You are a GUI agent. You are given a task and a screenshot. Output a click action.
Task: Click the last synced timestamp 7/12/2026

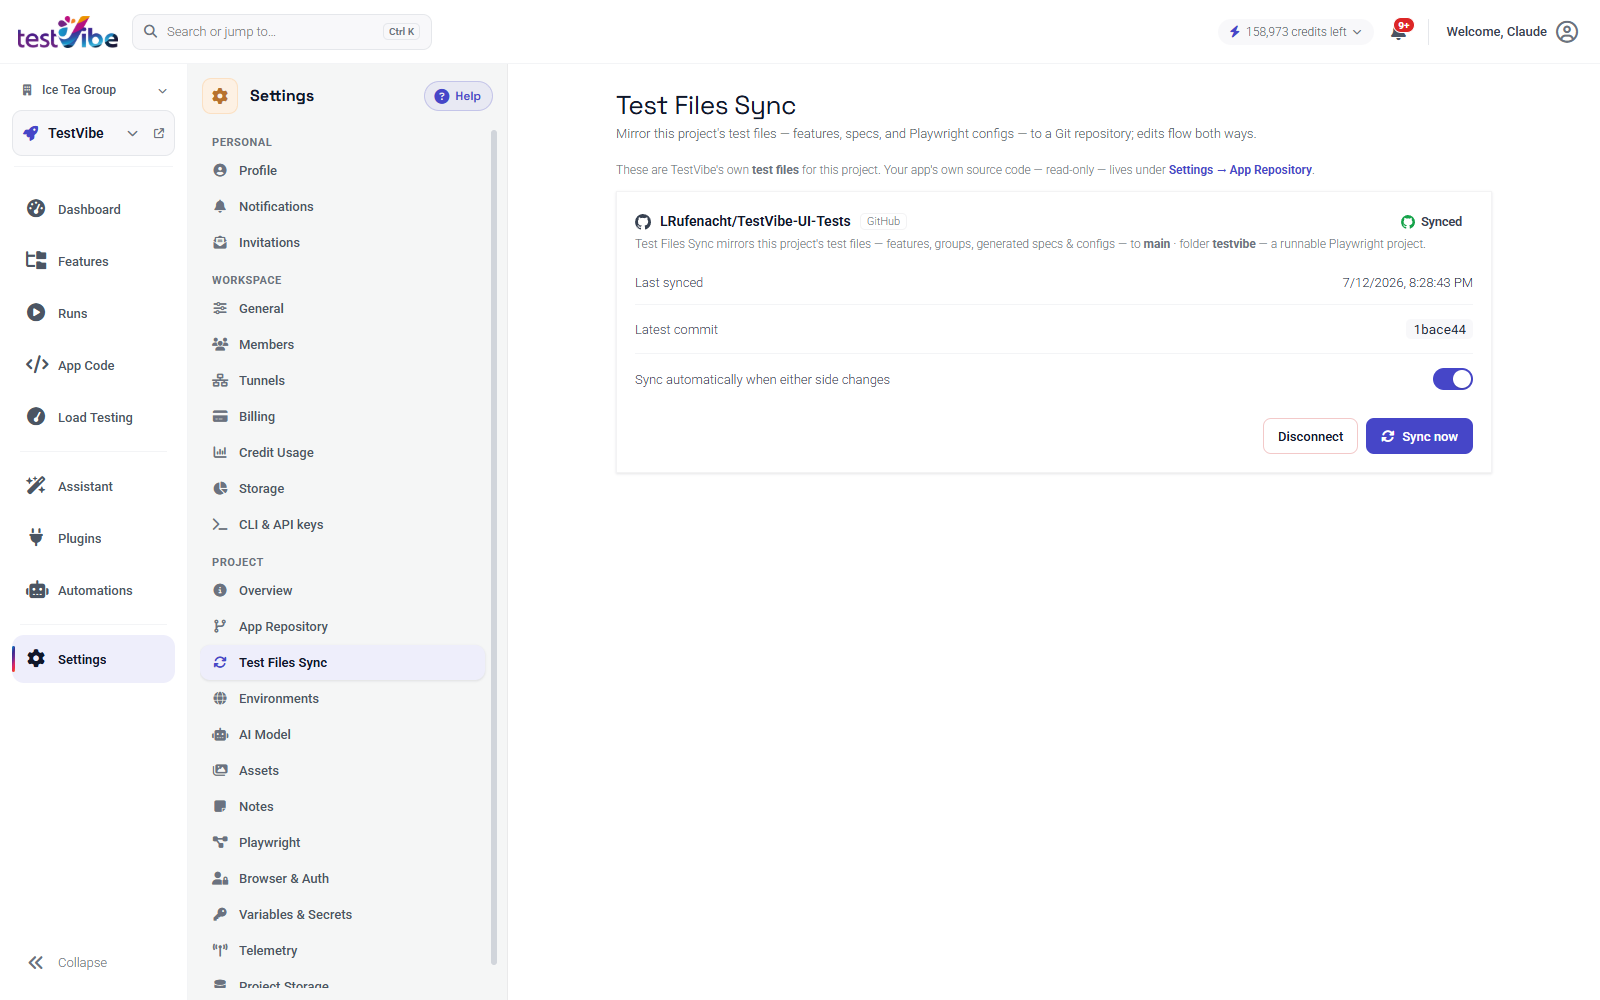click(x=1407, y=283)
